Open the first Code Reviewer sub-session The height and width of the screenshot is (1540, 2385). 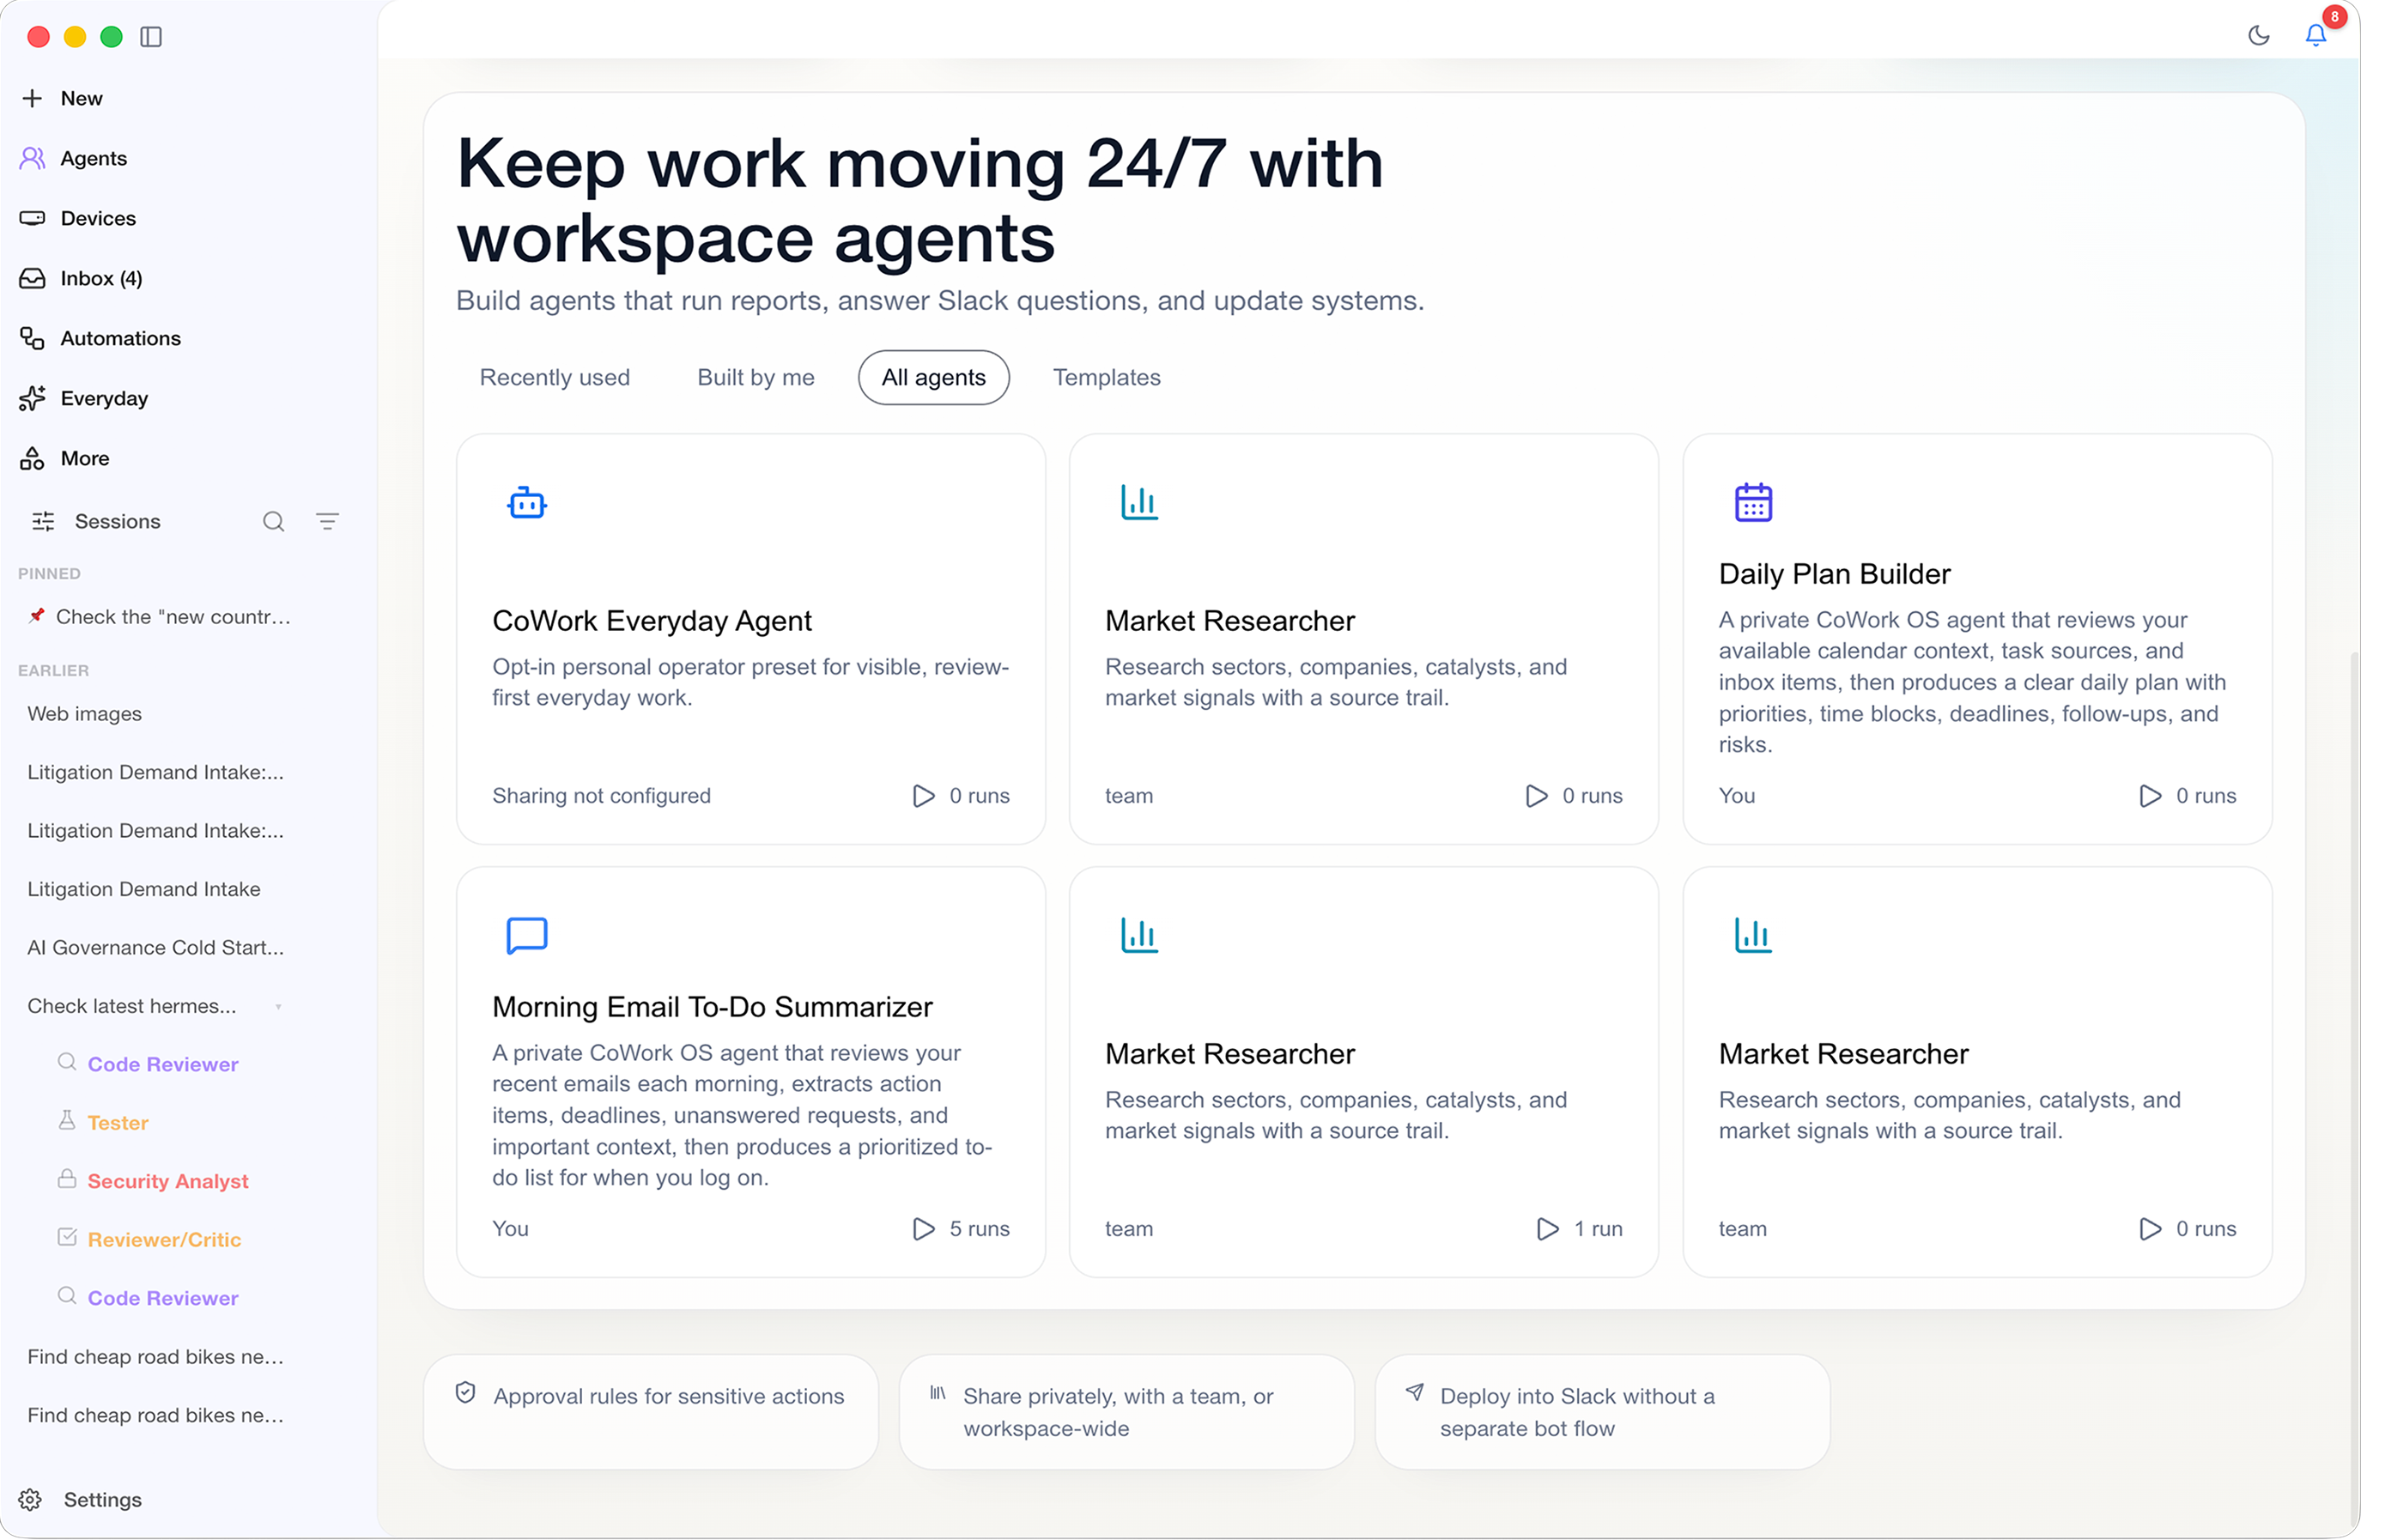coord(163,1065)
